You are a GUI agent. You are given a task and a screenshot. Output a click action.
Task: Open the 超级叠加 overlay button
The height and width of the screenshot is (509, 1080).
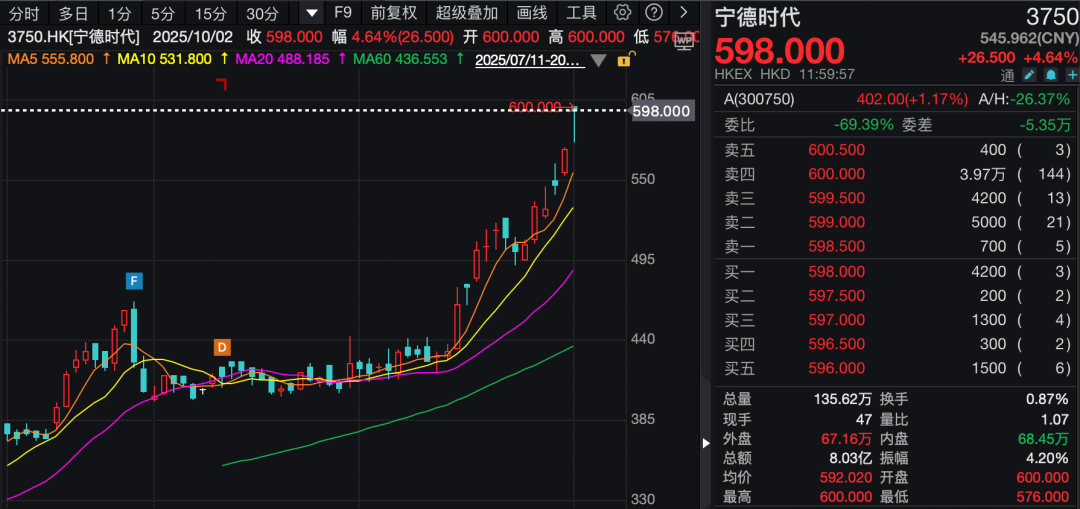tap(466, 13)
